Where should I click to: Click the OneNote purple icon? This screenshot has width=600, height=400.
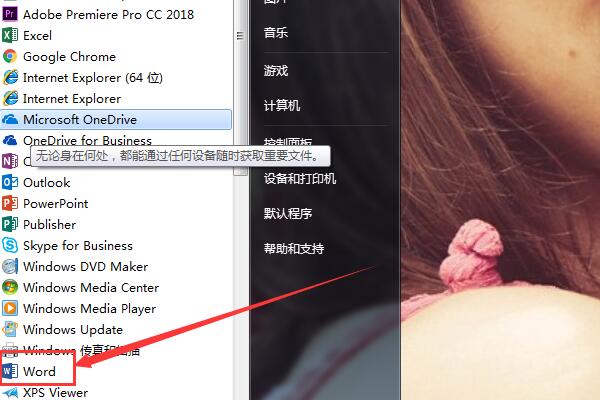[x=10, y=161]
